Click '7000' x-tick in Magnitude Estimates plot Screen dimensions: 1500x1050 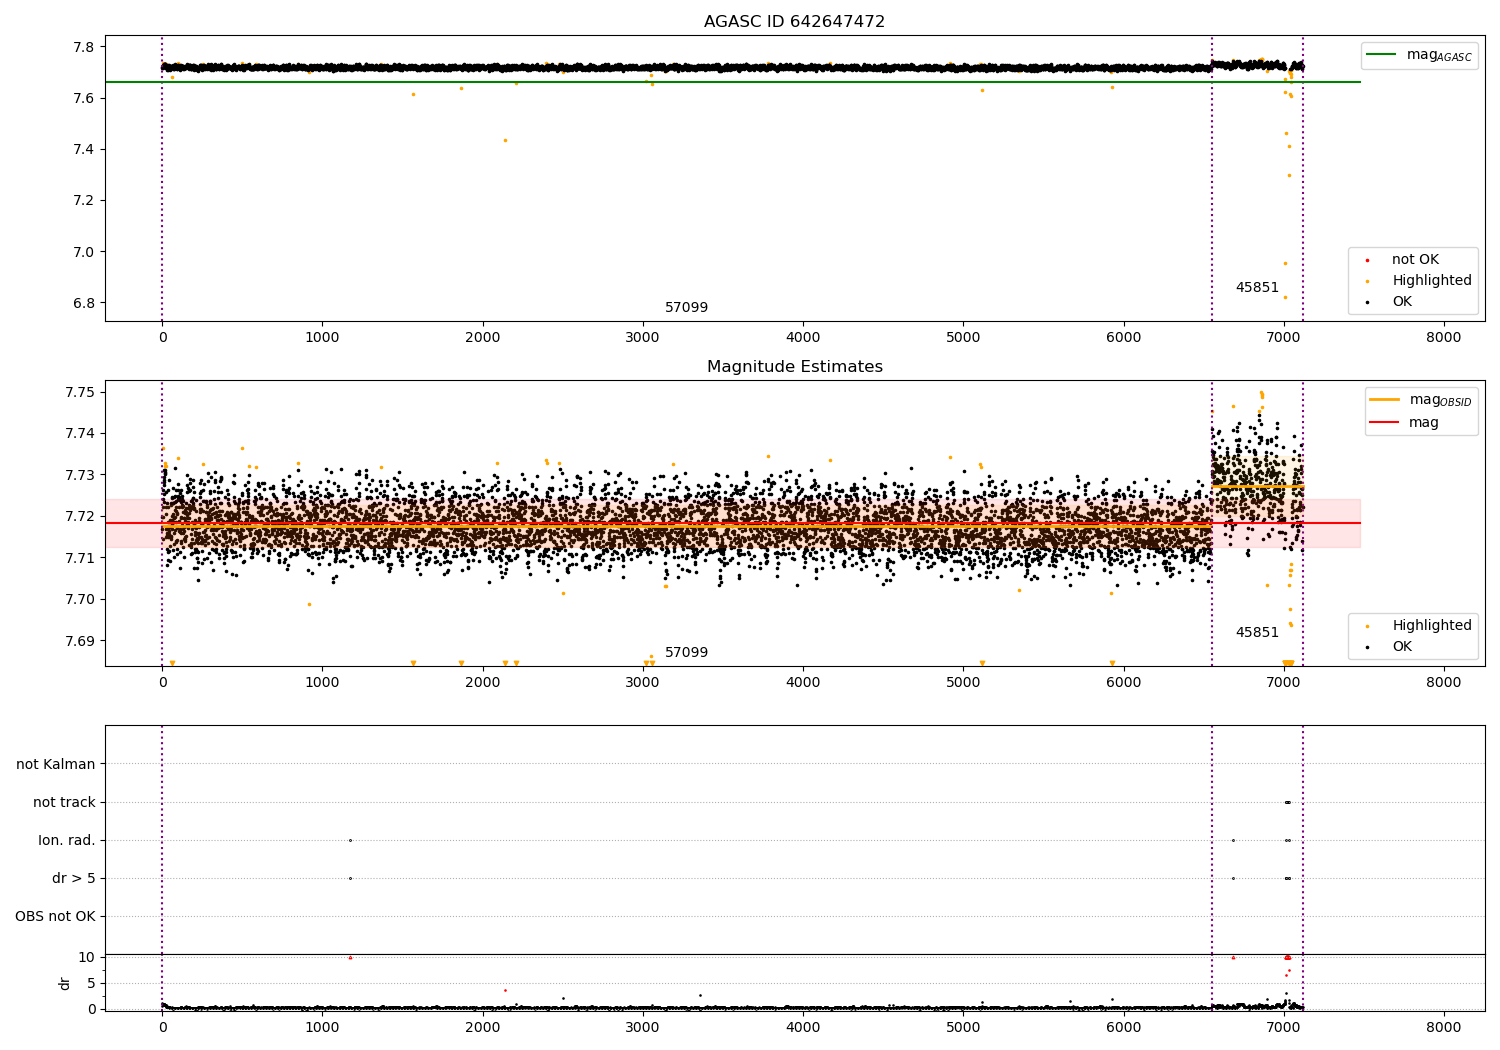tap(1284, 683)
